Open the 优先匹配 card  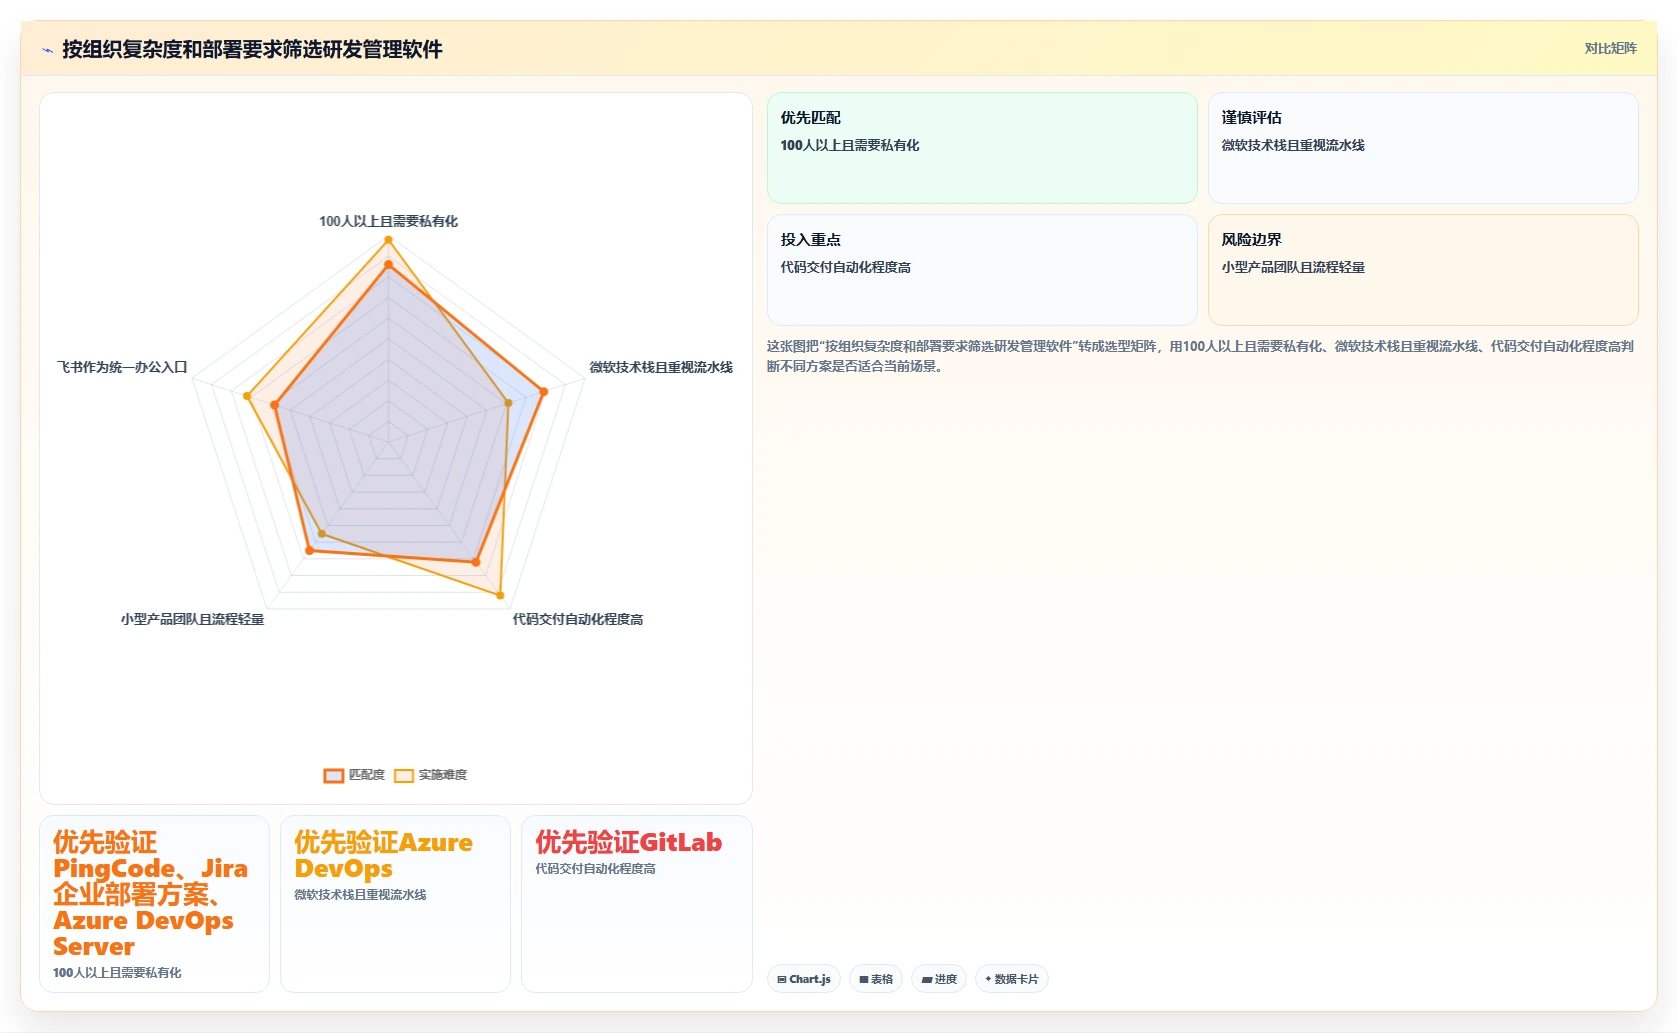pyautogui.click(x=982, y=148)
